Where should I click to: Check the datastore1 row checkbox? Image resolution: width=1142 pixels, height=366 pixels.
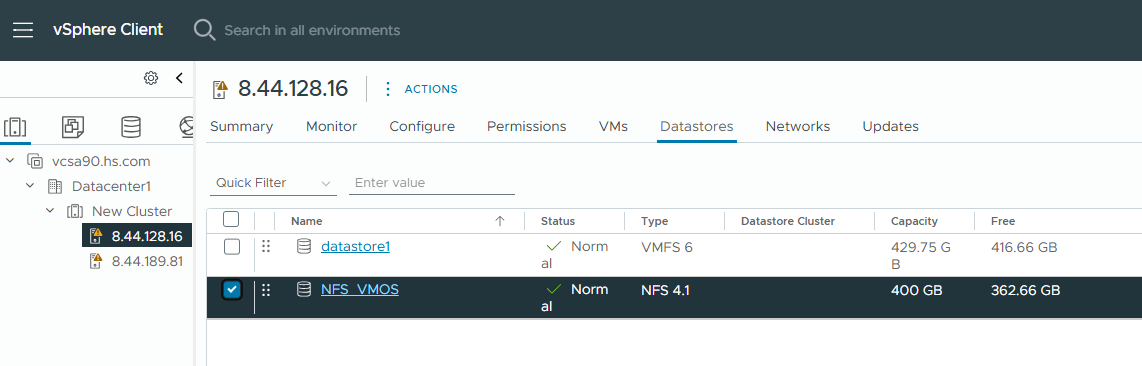tap(232, 247)
